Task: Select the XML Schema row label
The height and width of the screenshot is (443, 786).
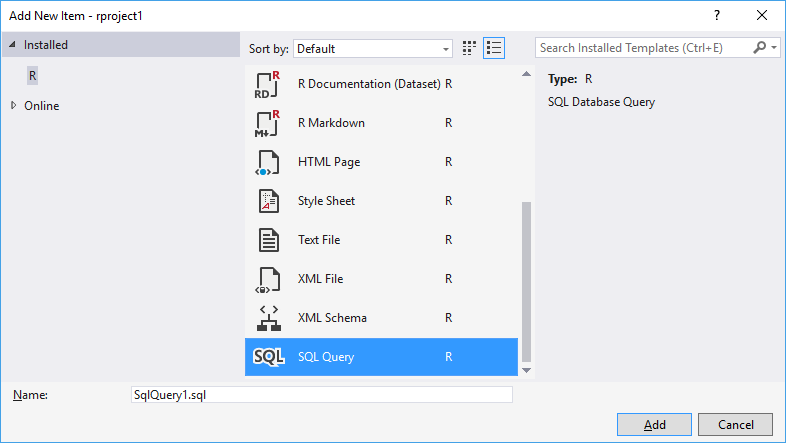Action: pos(332,318)
